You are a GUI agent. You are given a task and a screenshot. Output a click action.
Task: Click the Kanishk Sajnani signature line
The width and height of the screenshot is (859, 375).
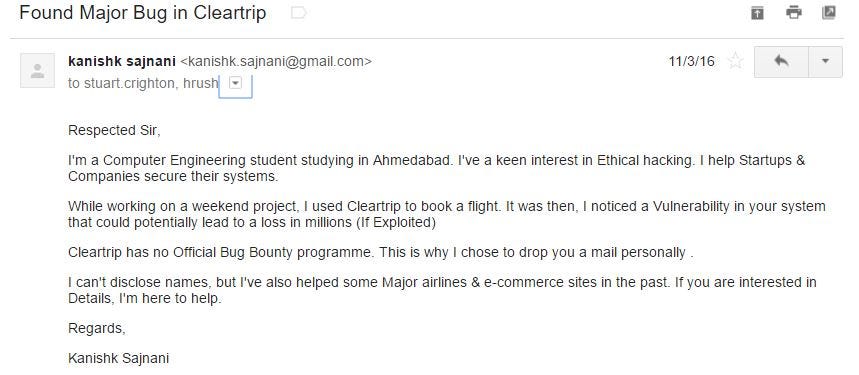118,359
